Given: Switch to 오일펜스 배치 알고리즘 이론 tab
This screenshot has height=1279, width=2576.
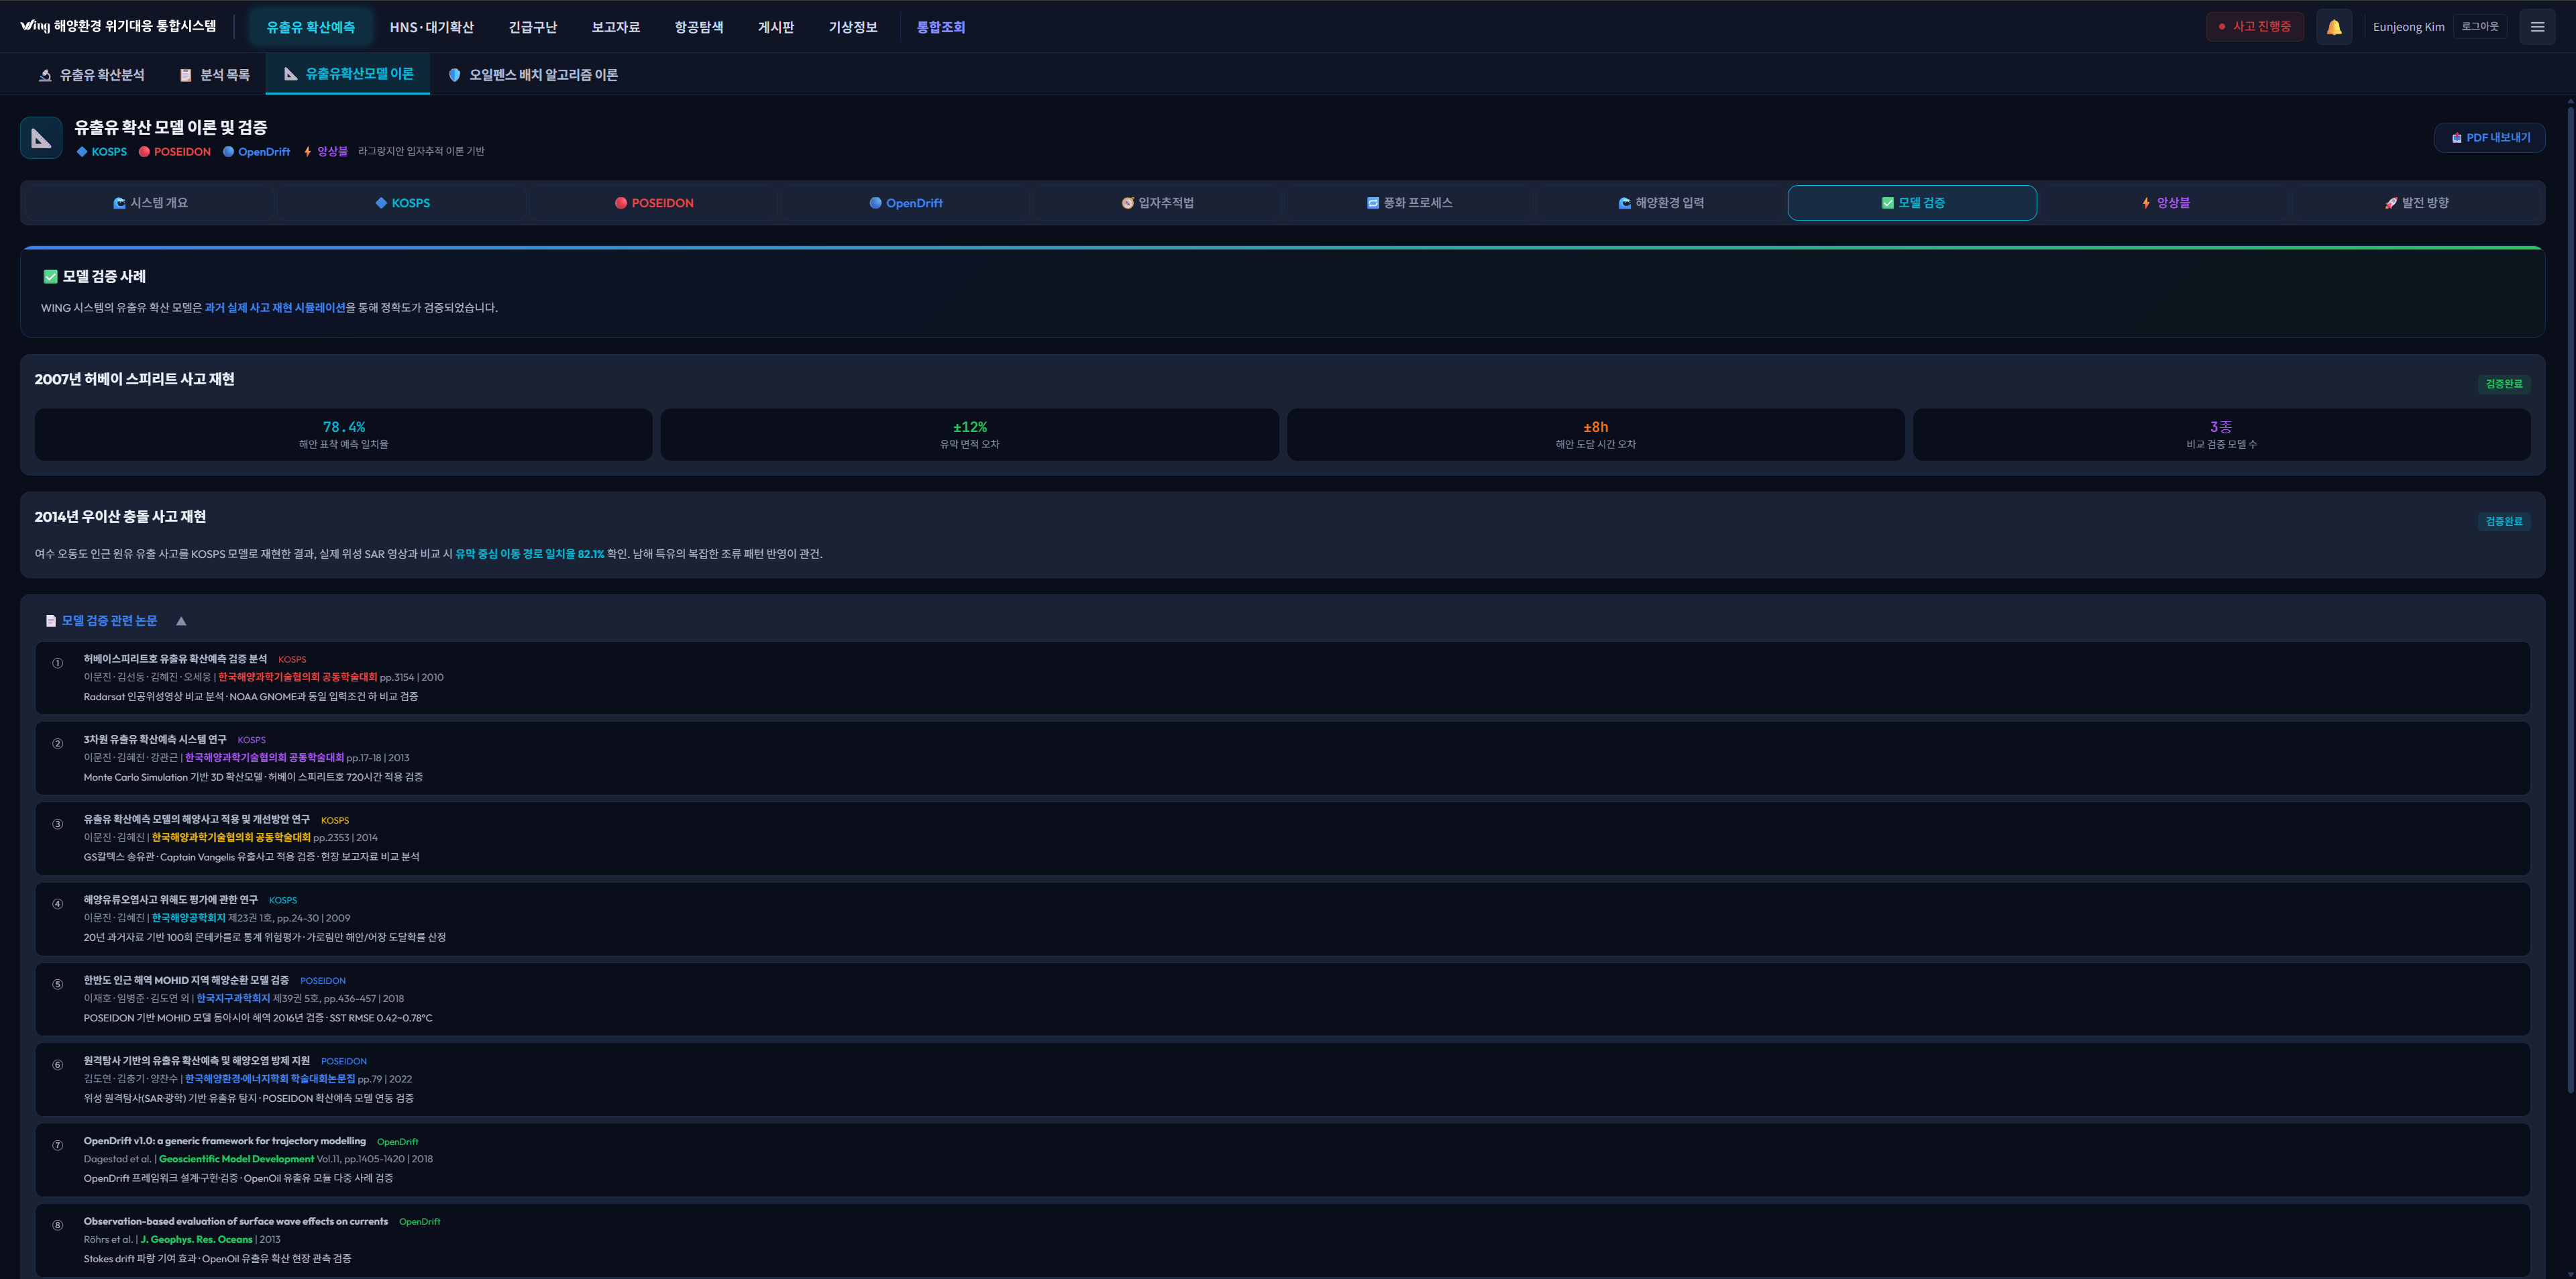Looking at the screenshot, I should click(x=533, y=75).
